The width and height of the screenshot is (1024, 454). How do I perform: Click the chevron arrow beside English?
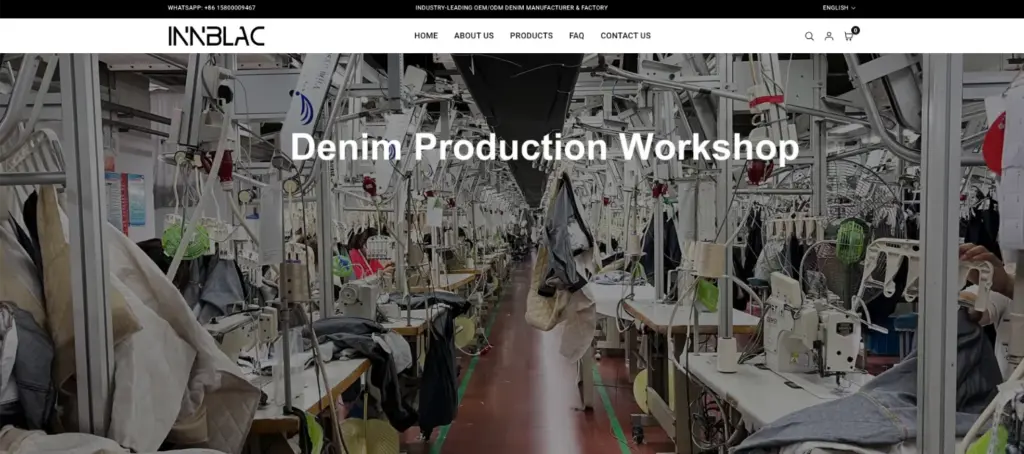point(853,8)
